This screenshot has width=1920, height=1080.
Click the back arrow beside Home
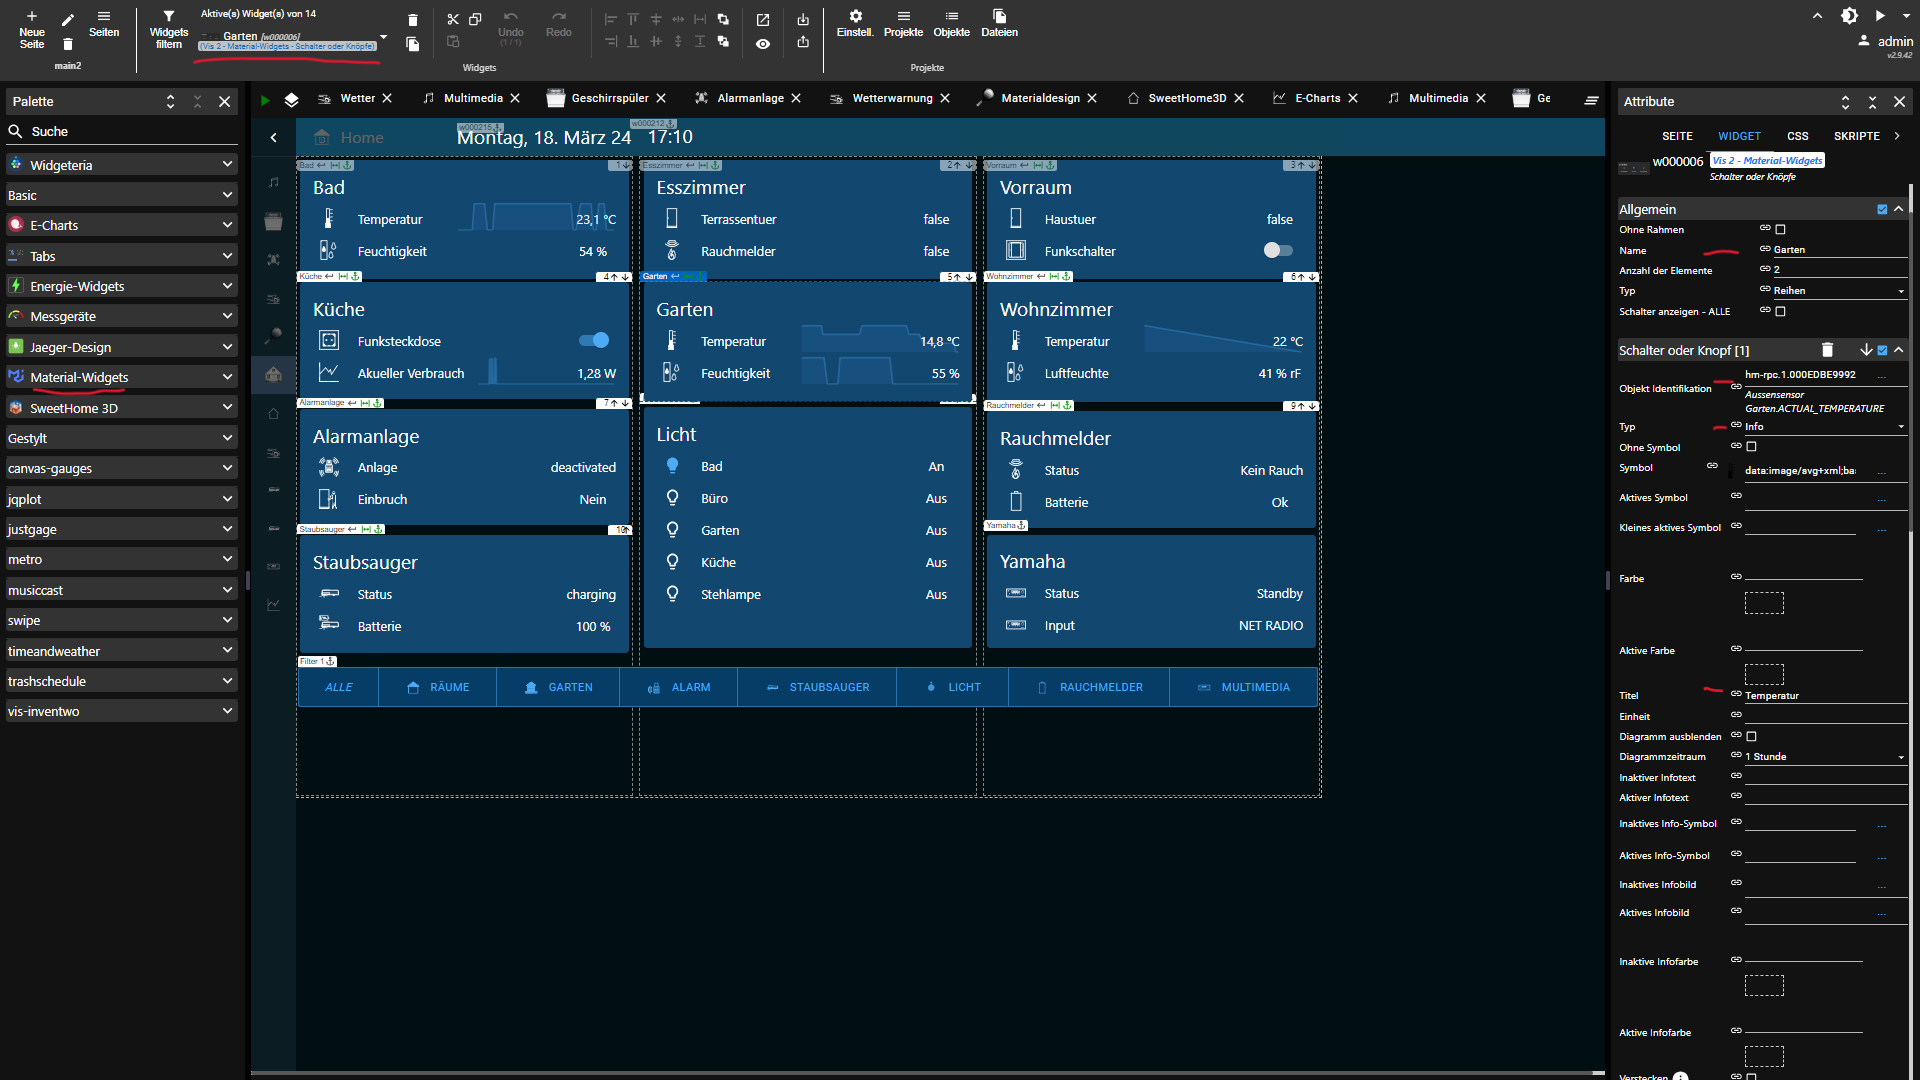coord(274,138)
